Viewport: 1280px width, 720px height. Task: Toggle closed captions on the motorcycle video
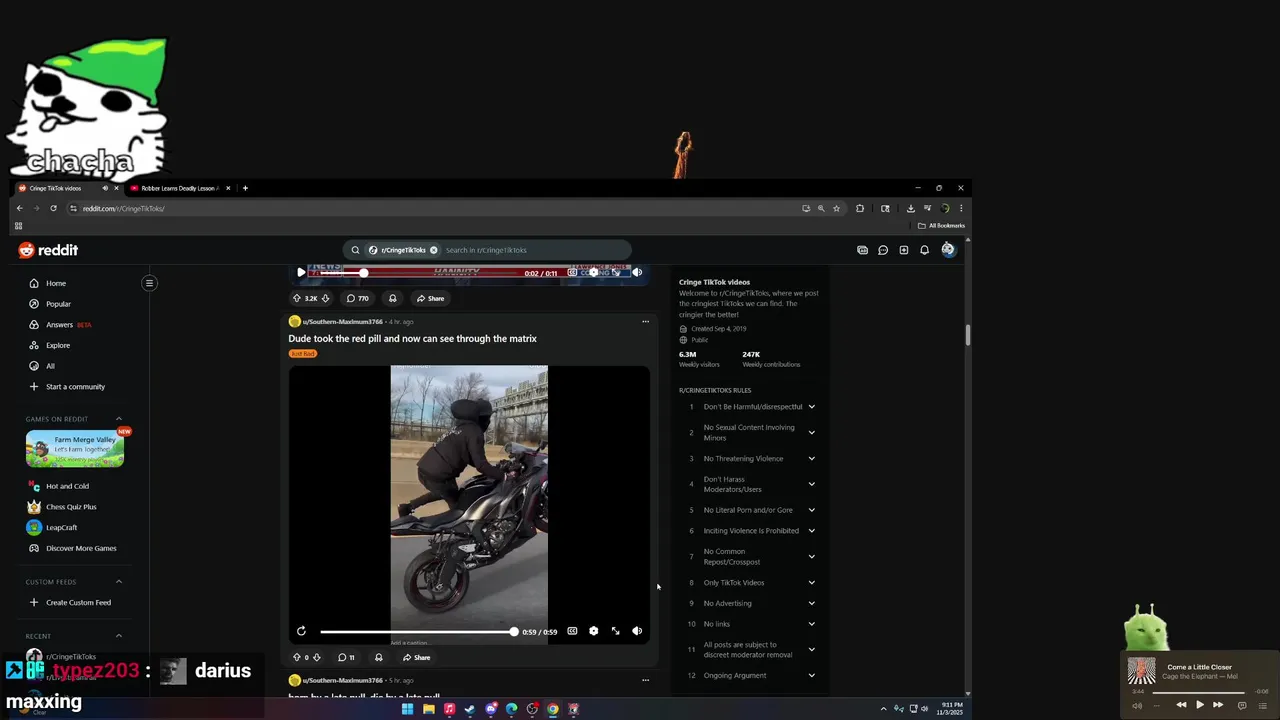click(572, 631)
